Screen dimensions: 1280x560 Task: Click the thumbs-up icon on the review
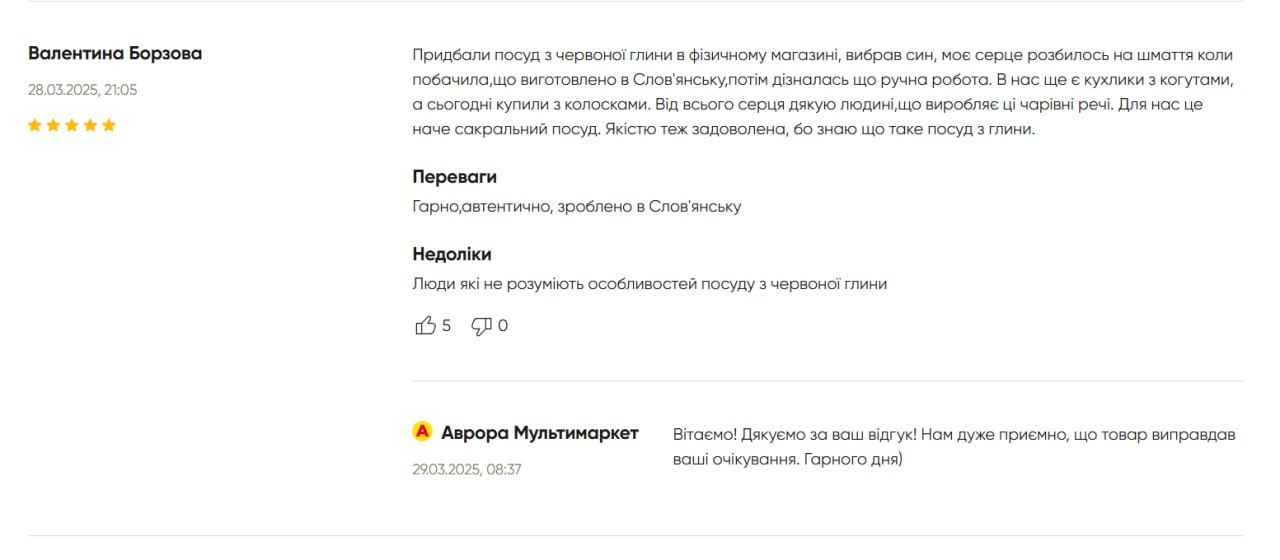pos(425,325)
